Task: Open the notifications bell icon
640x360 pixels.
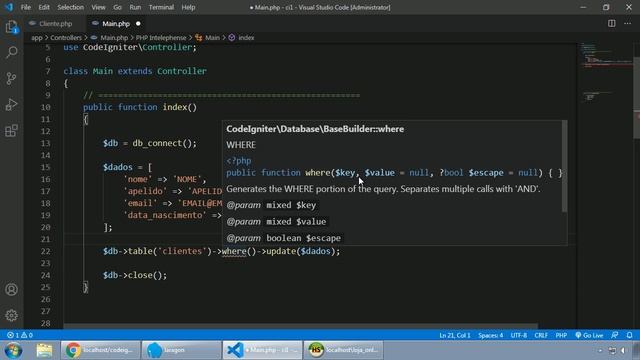Action: (629, 335)
